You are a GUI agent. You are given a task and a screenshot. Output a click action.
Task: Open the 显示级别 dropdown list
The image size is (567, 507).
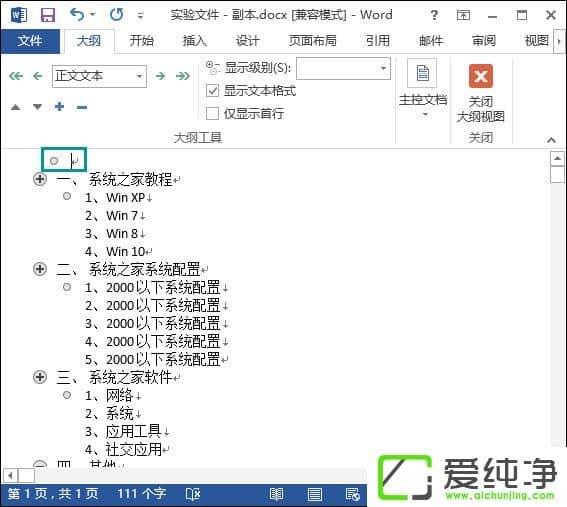[383, 68]
